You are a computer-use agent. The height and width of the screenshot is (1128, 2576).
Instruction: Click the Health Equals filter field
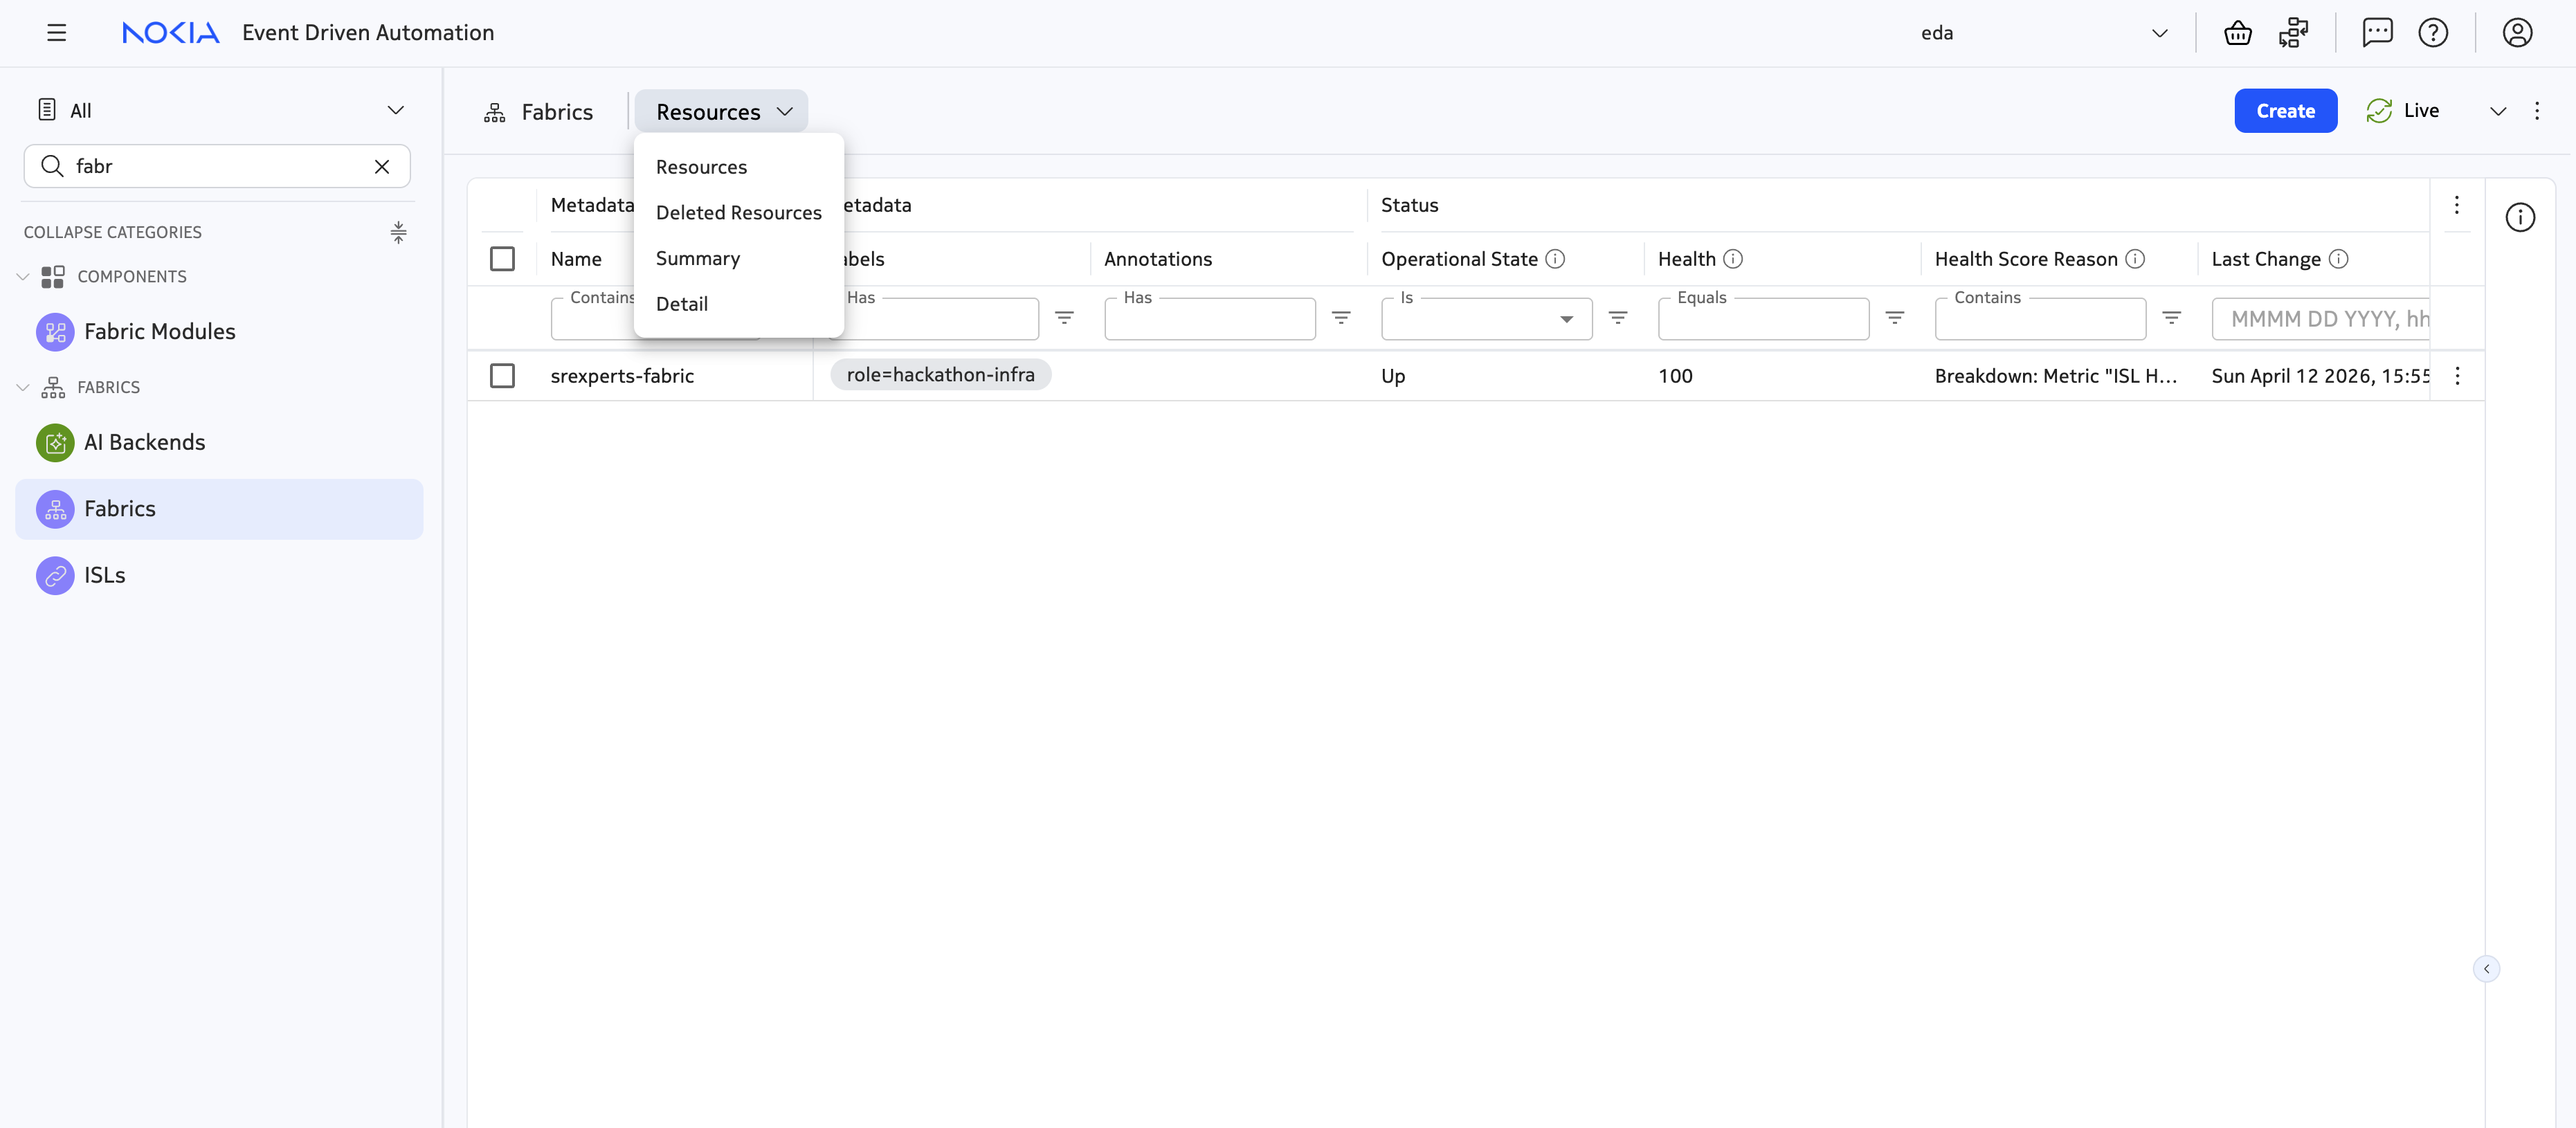pos(1763,319)
